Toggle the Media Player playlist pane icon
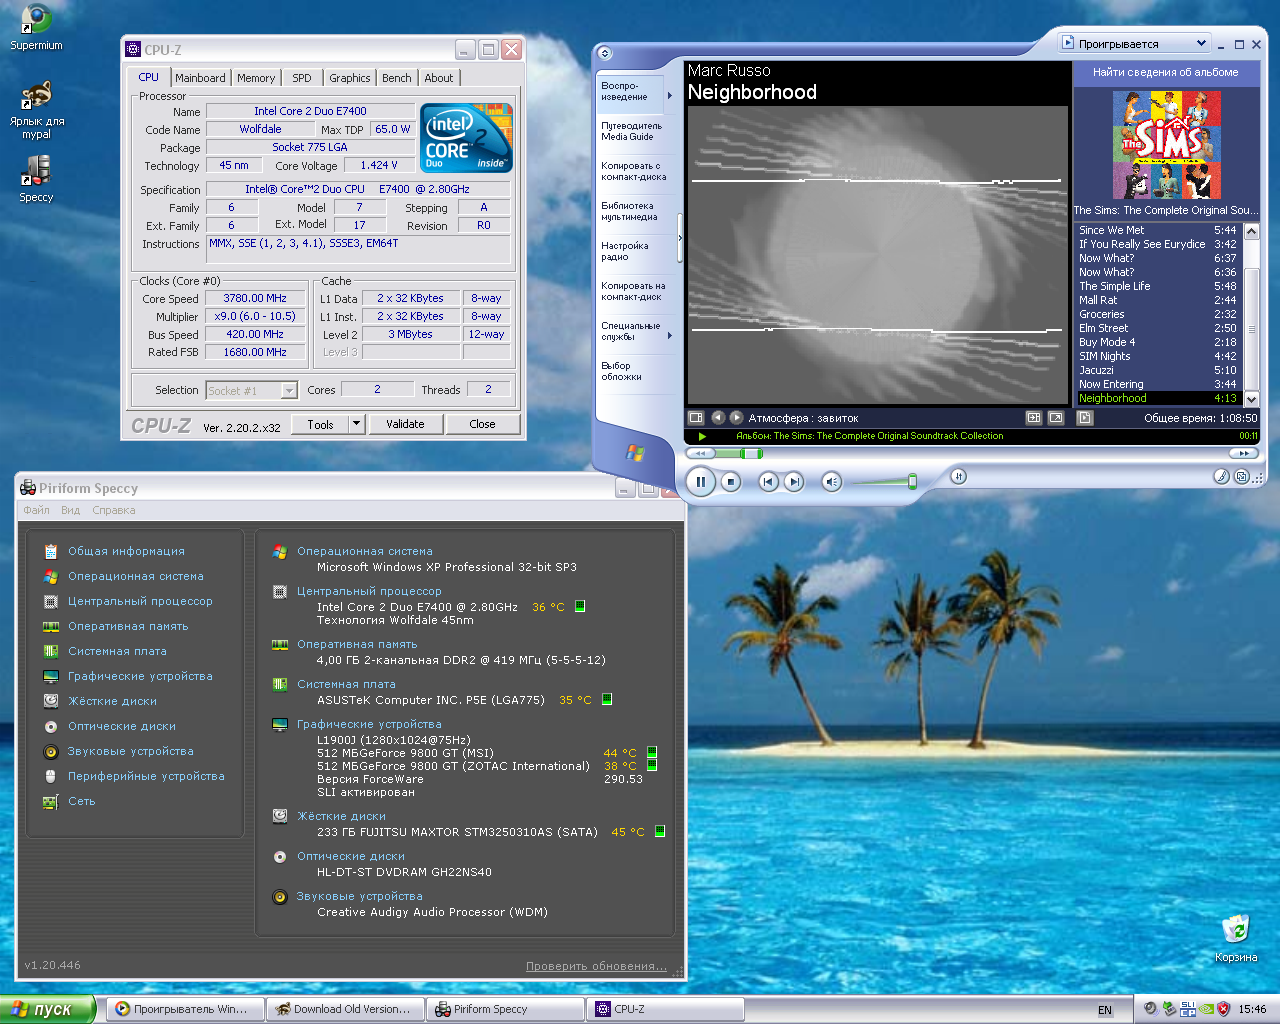 click(1085, 418)
